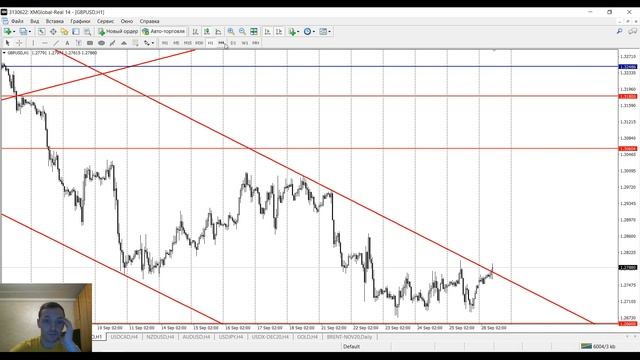
Task: Switch timeframe to M15
Action: pos(188,43)
